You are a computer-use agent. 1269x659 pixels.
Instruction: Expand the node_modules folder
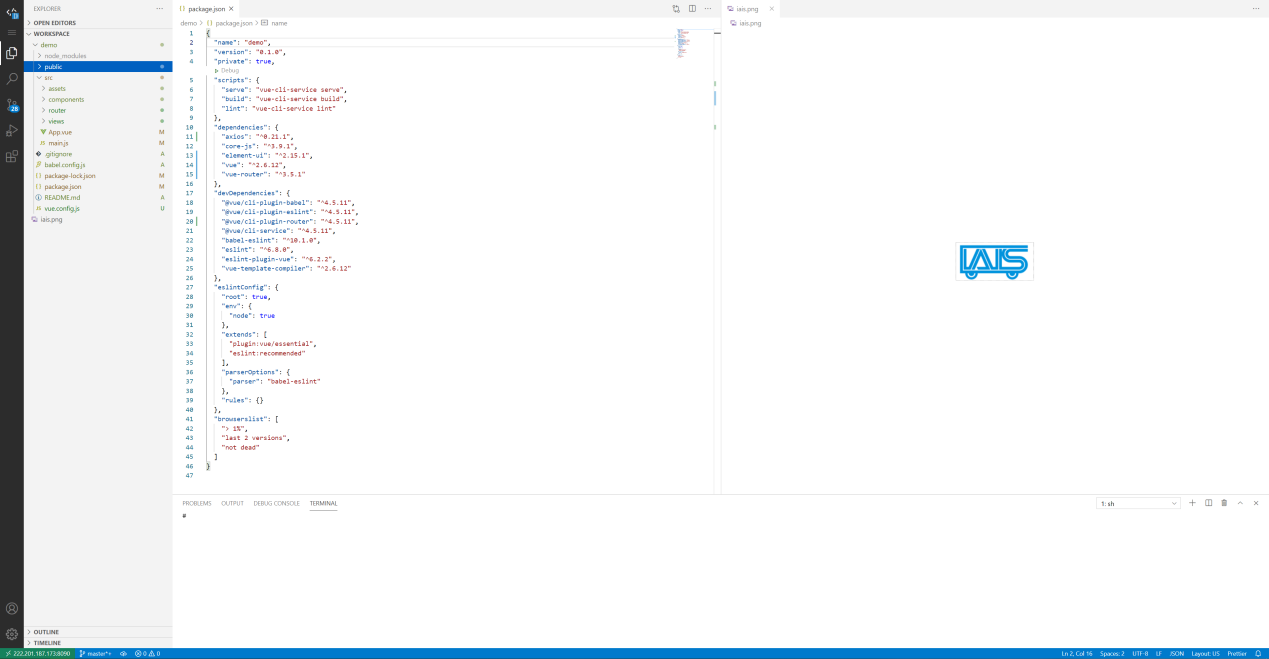65,56
